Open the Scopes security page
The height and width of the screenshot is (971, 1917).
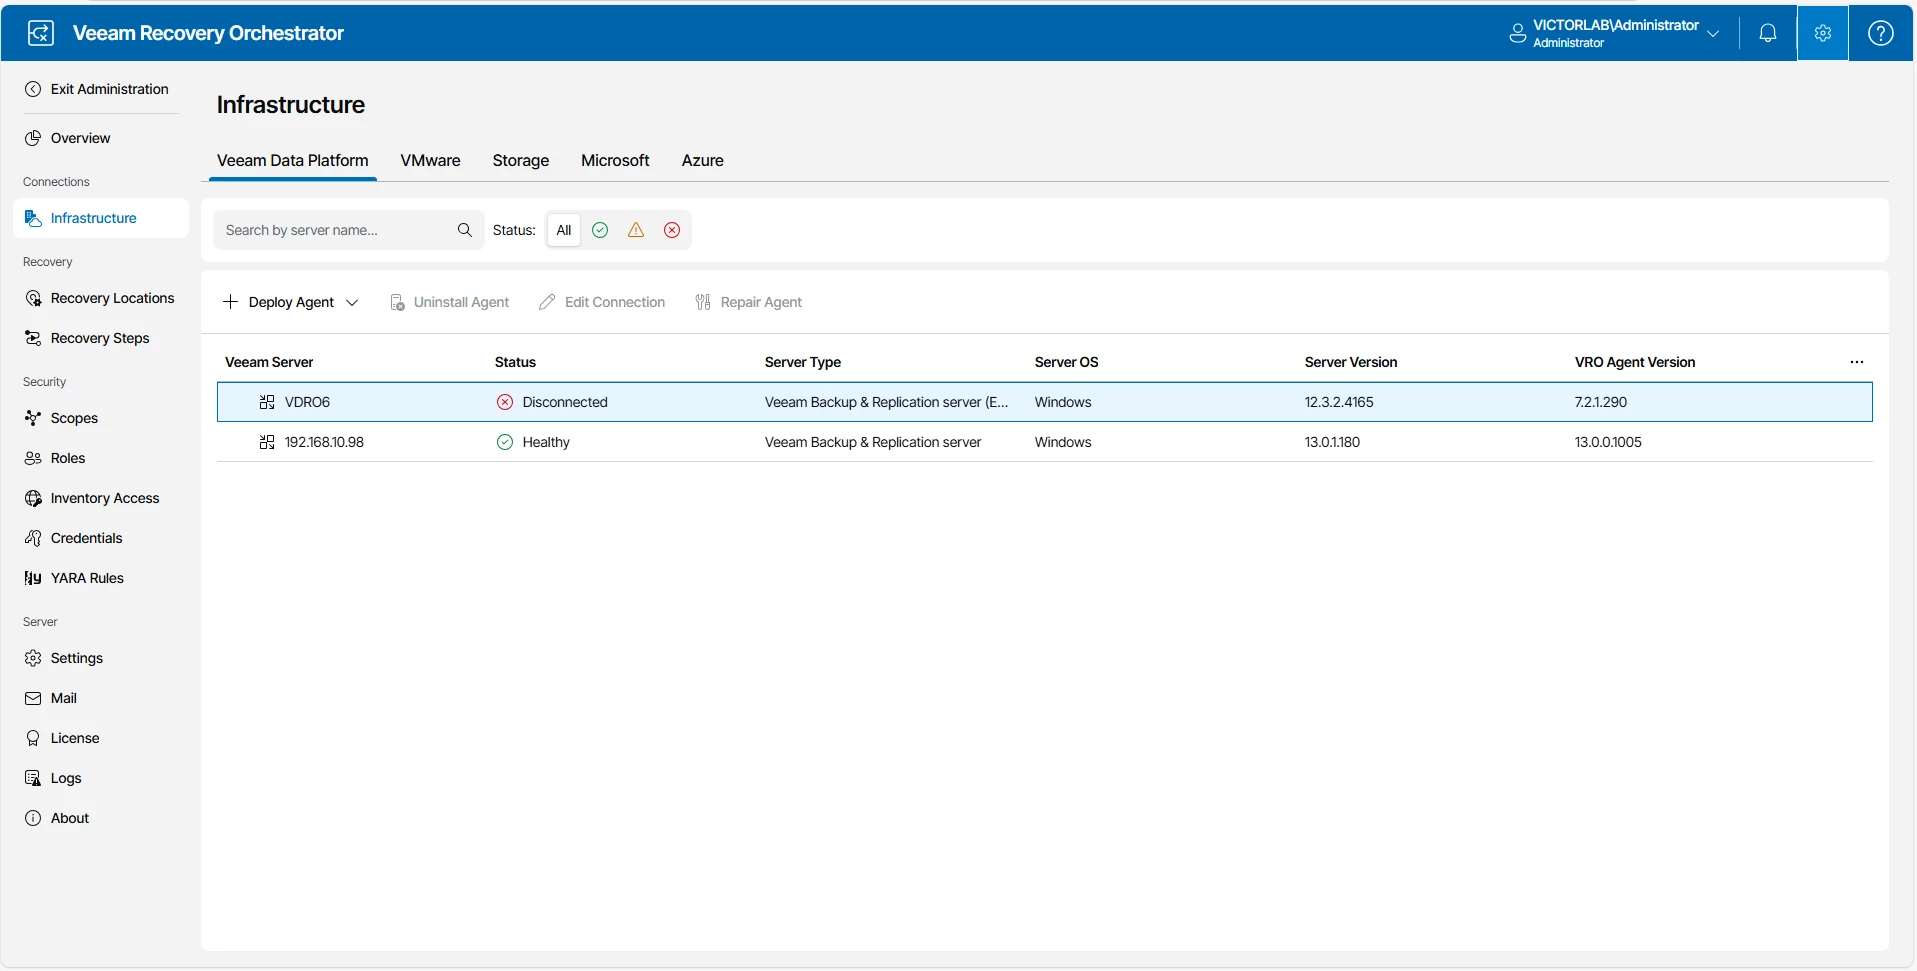point(74,418)
